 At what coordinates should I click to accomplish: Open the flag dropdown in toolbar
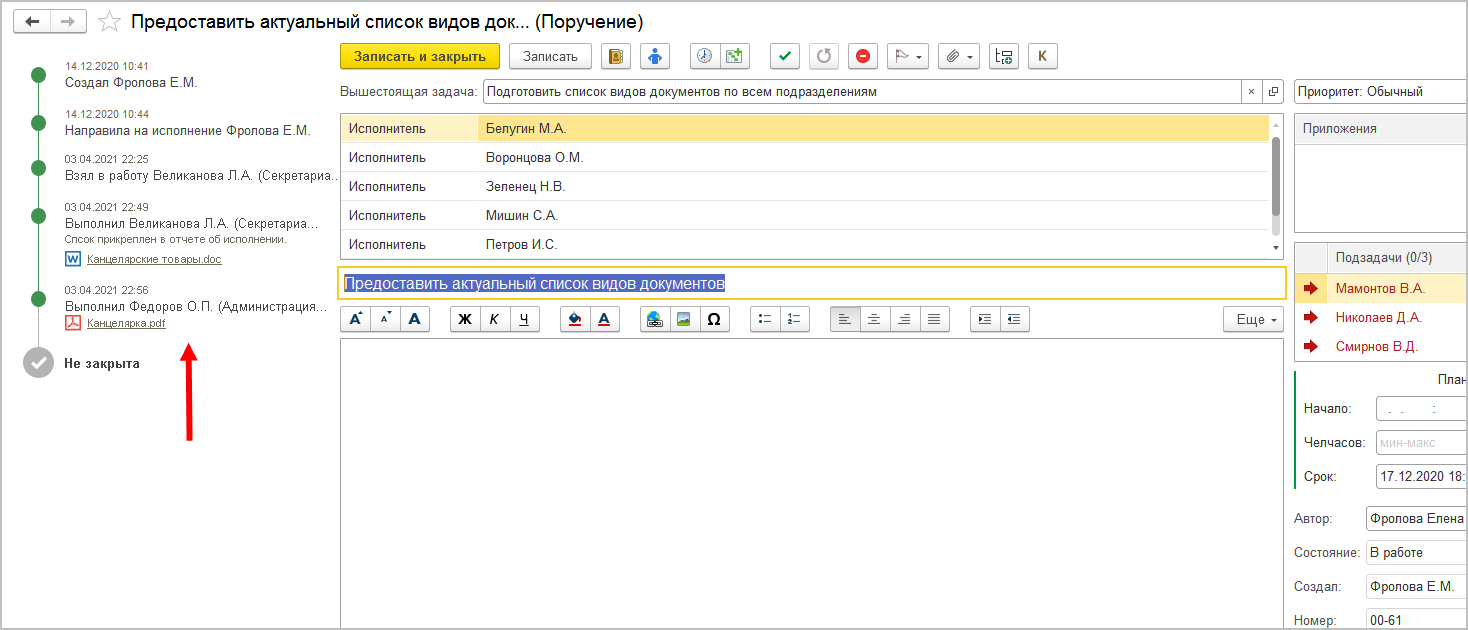pos(908,56)
